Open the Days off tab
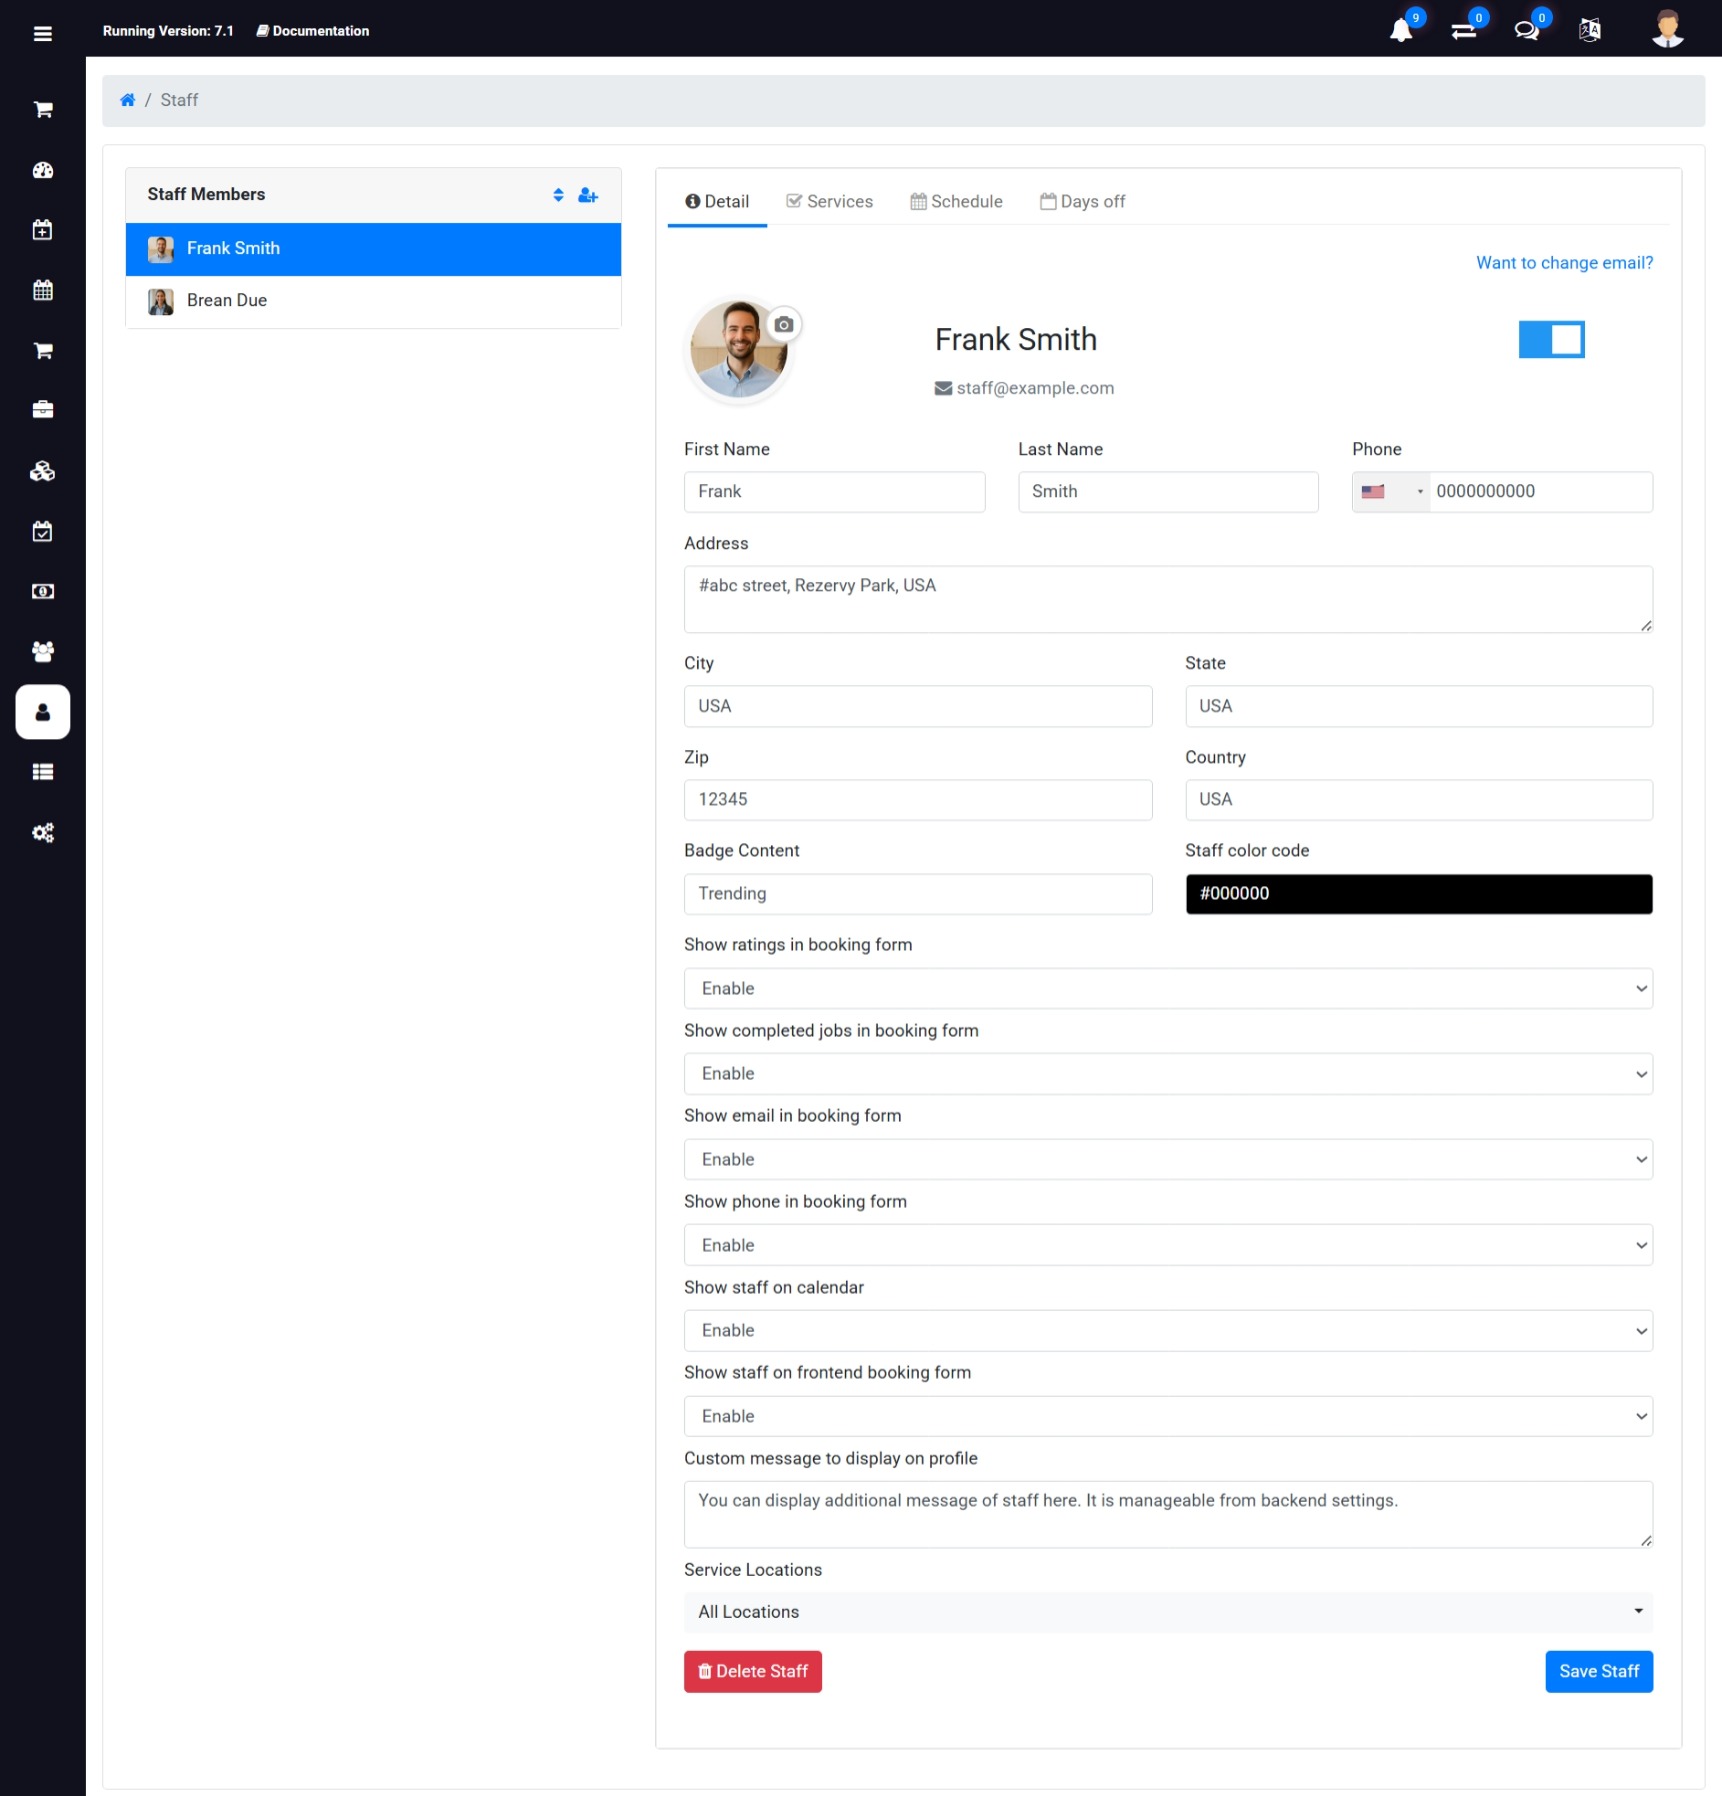 click(x=1082, y=201)
